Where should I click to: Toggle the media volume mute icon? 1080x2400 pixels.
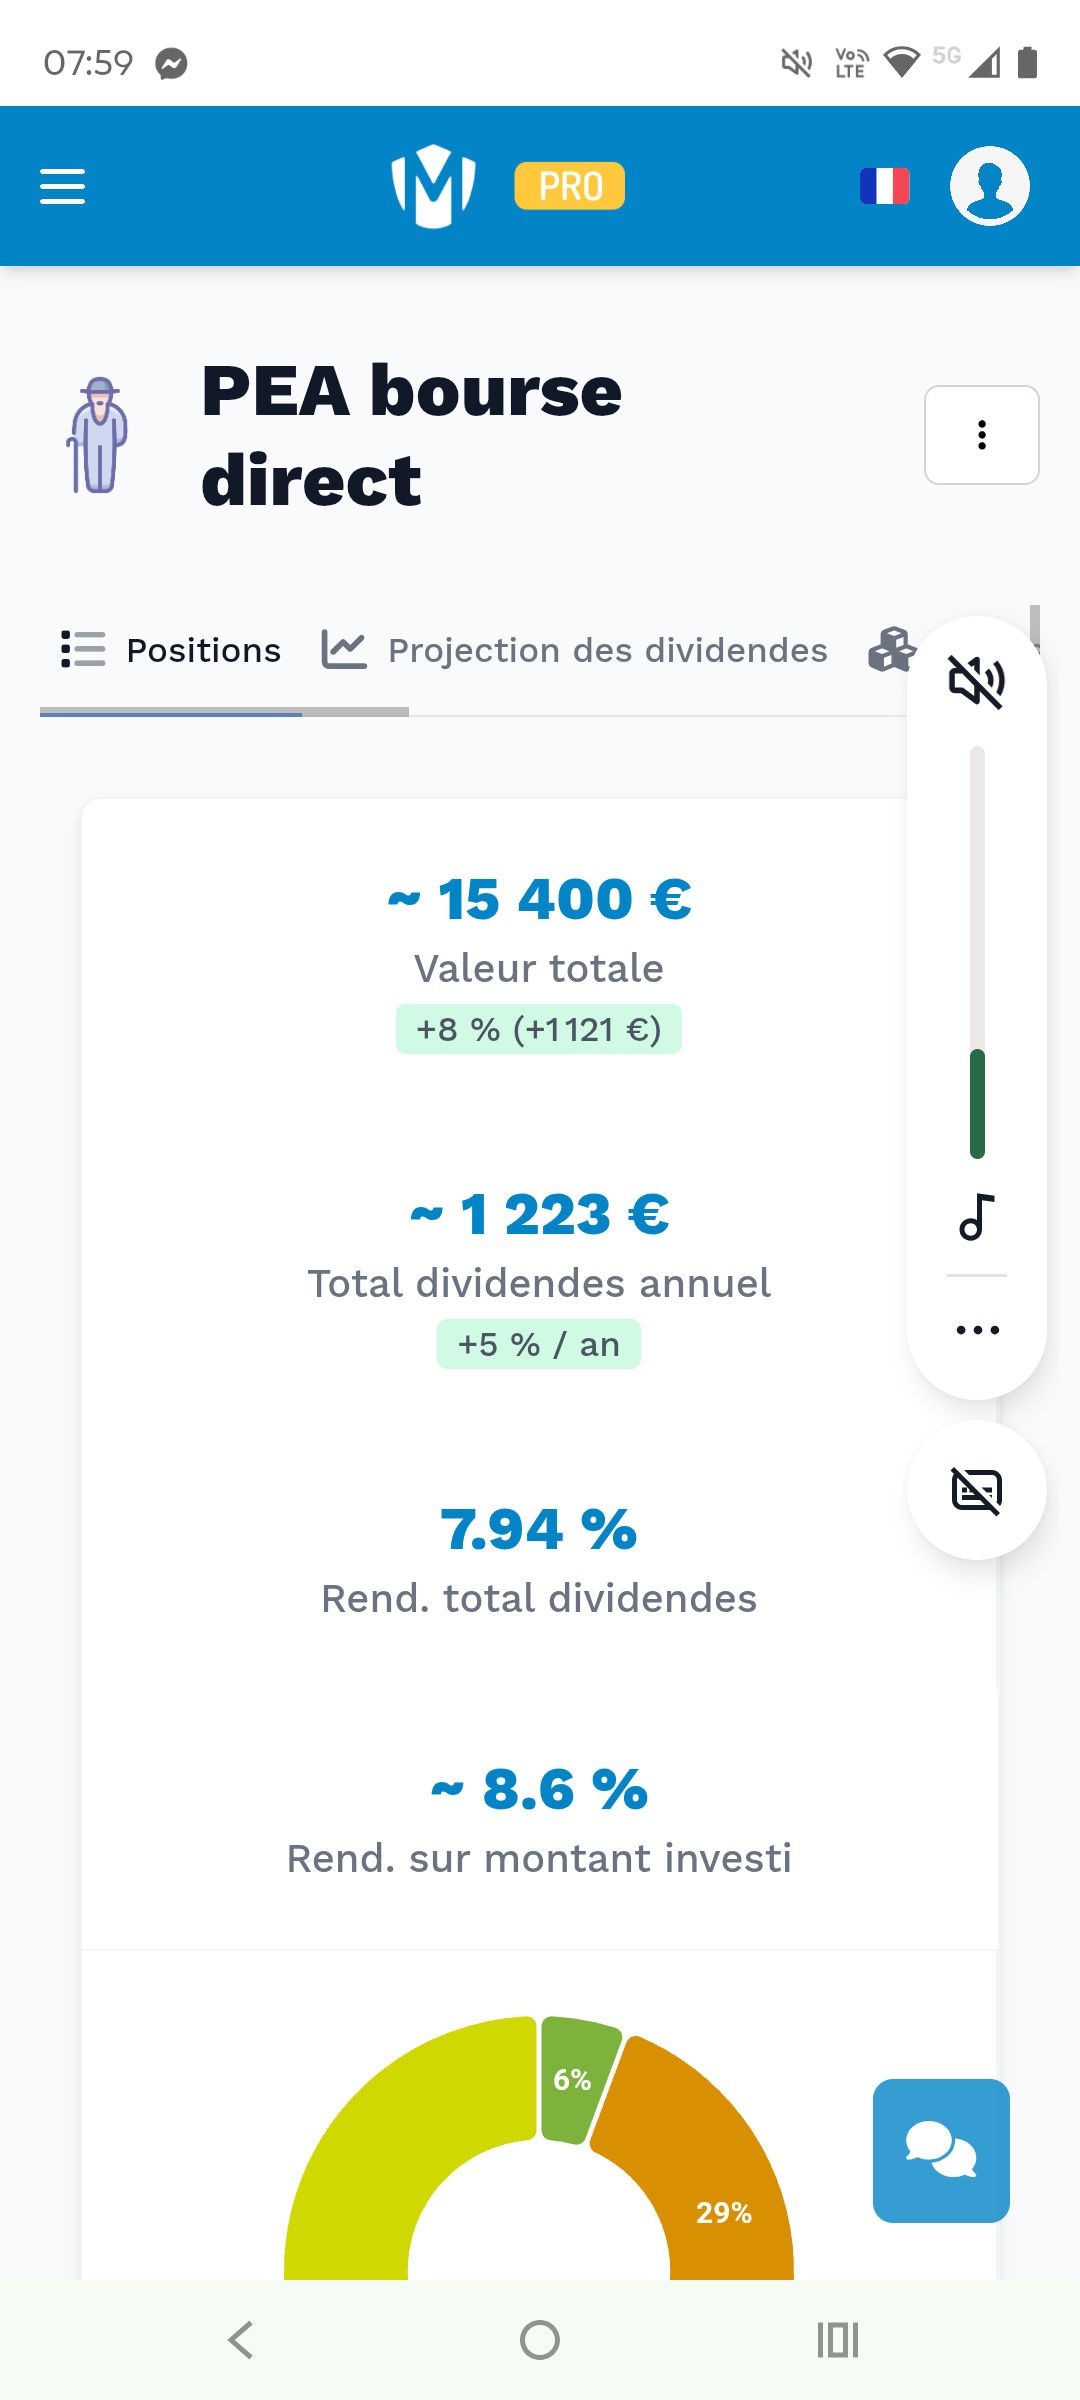(977, 682)
